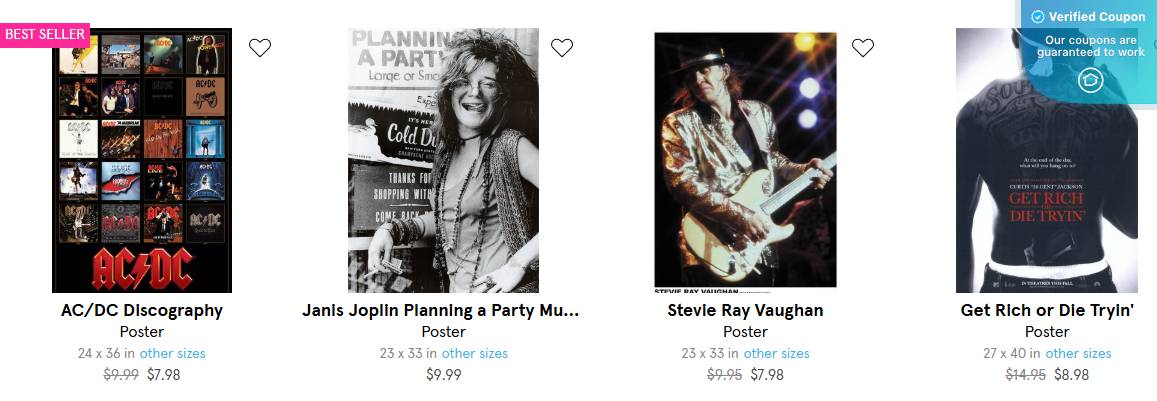Show other sizes for Get Rich poster
This screenshot has height=401, width=1157.
click(x=1078, y=353)
